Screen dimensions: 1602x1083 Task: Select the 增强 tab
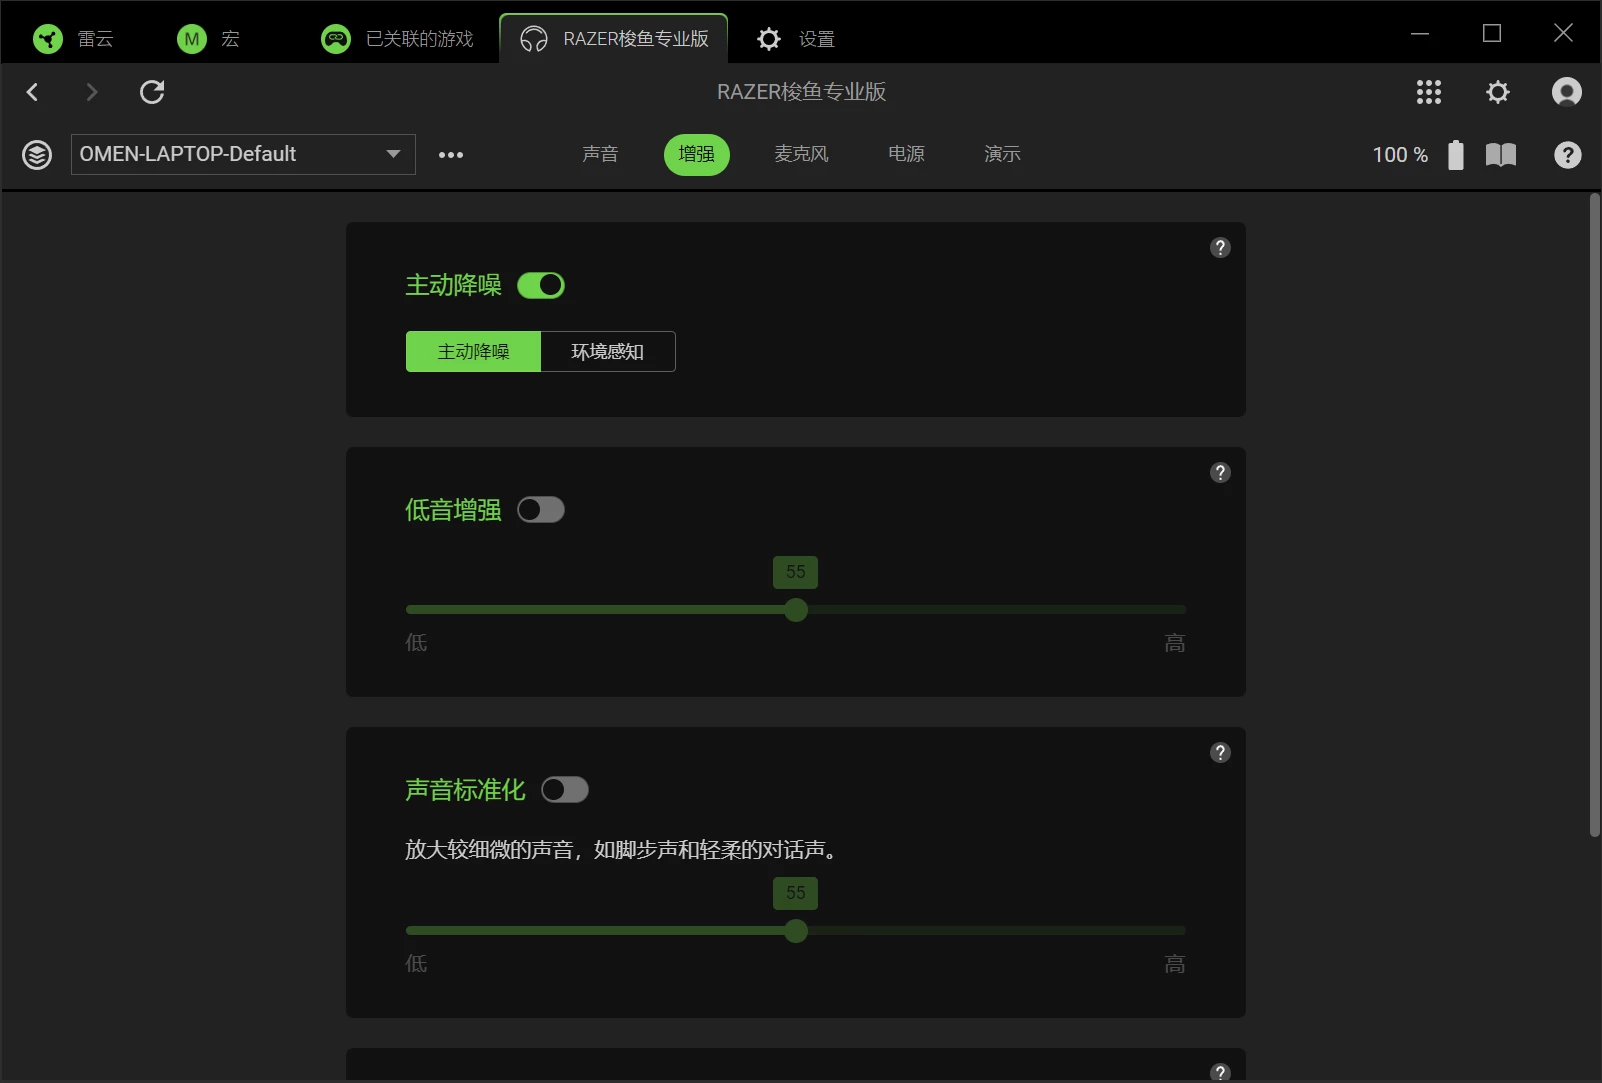(697, 155)
